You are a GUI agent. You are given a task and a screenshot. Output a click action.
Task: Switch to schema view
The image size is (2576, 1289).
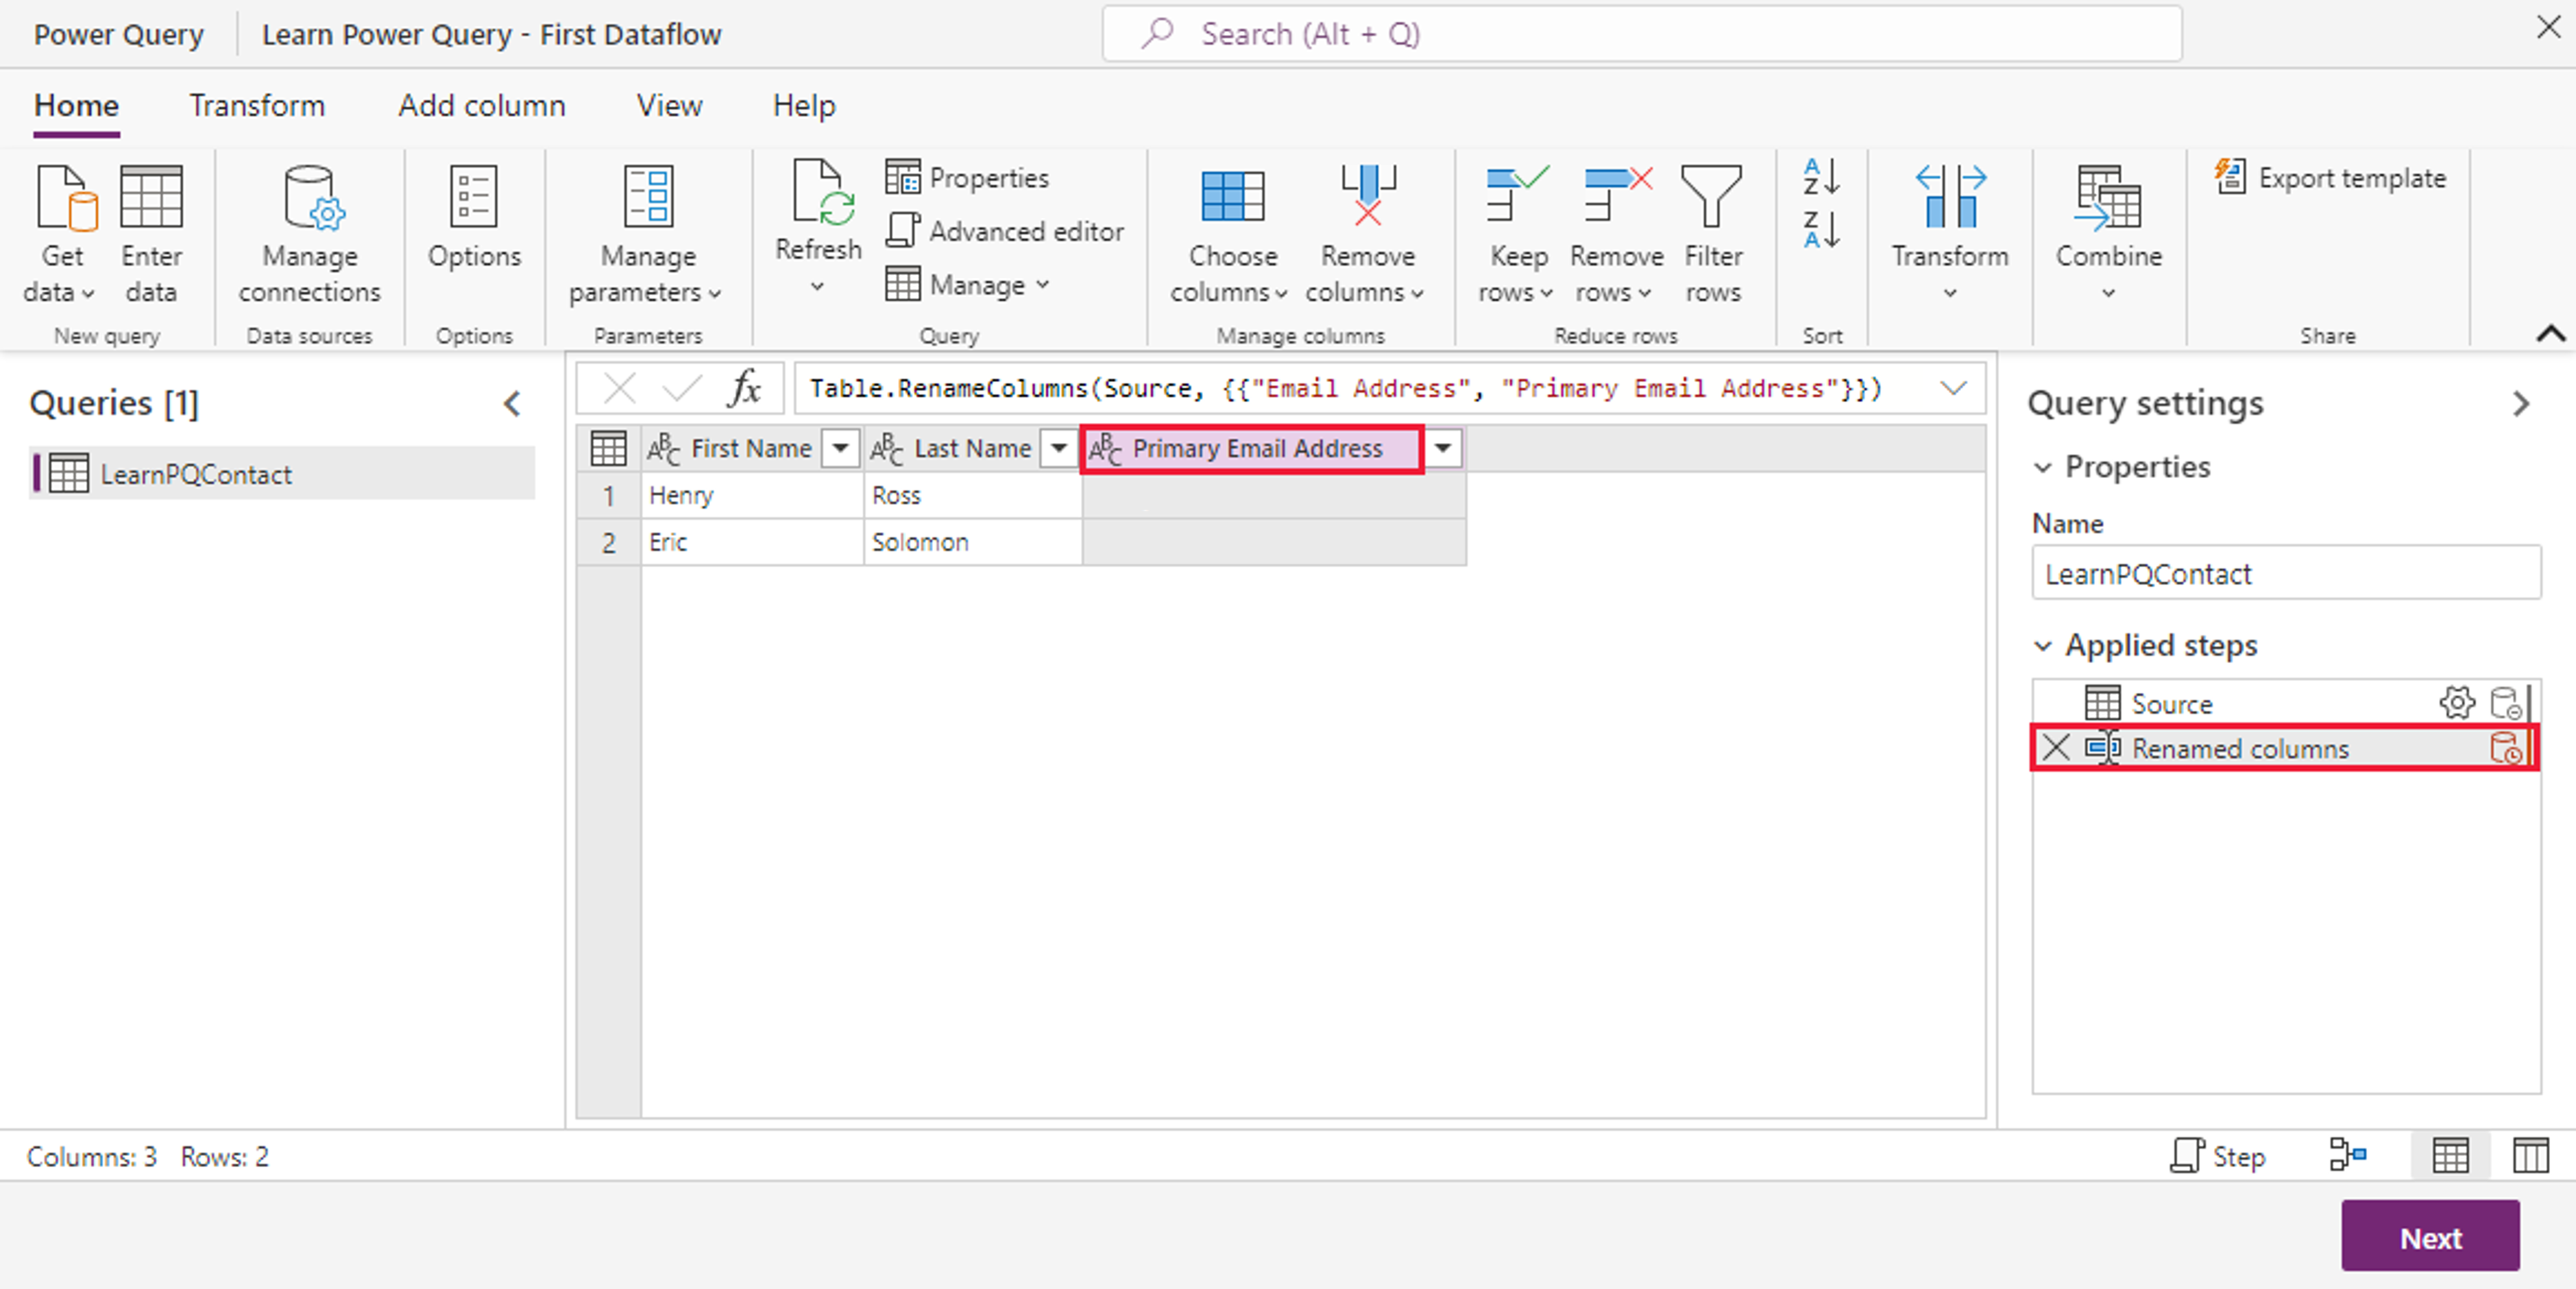(x=2530, y=1156)
